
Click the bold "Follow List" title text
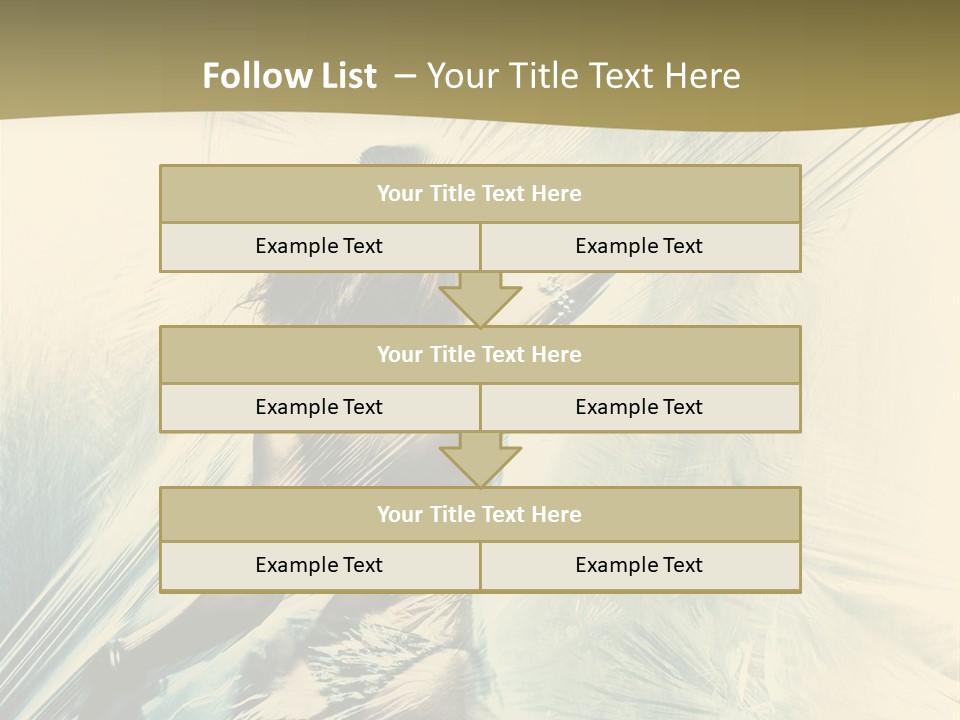pos(289,76)
